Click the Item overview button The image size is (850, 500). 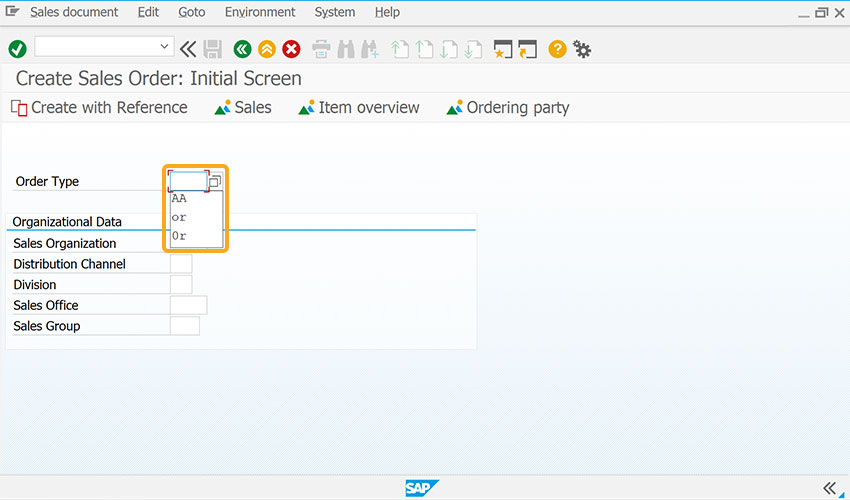(x=359, y=107)
